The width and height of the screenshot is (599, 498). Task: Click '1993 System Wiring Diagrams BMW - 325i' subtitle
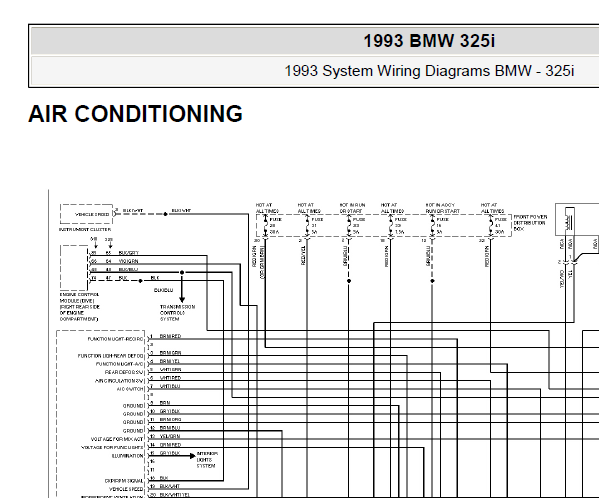429,71
